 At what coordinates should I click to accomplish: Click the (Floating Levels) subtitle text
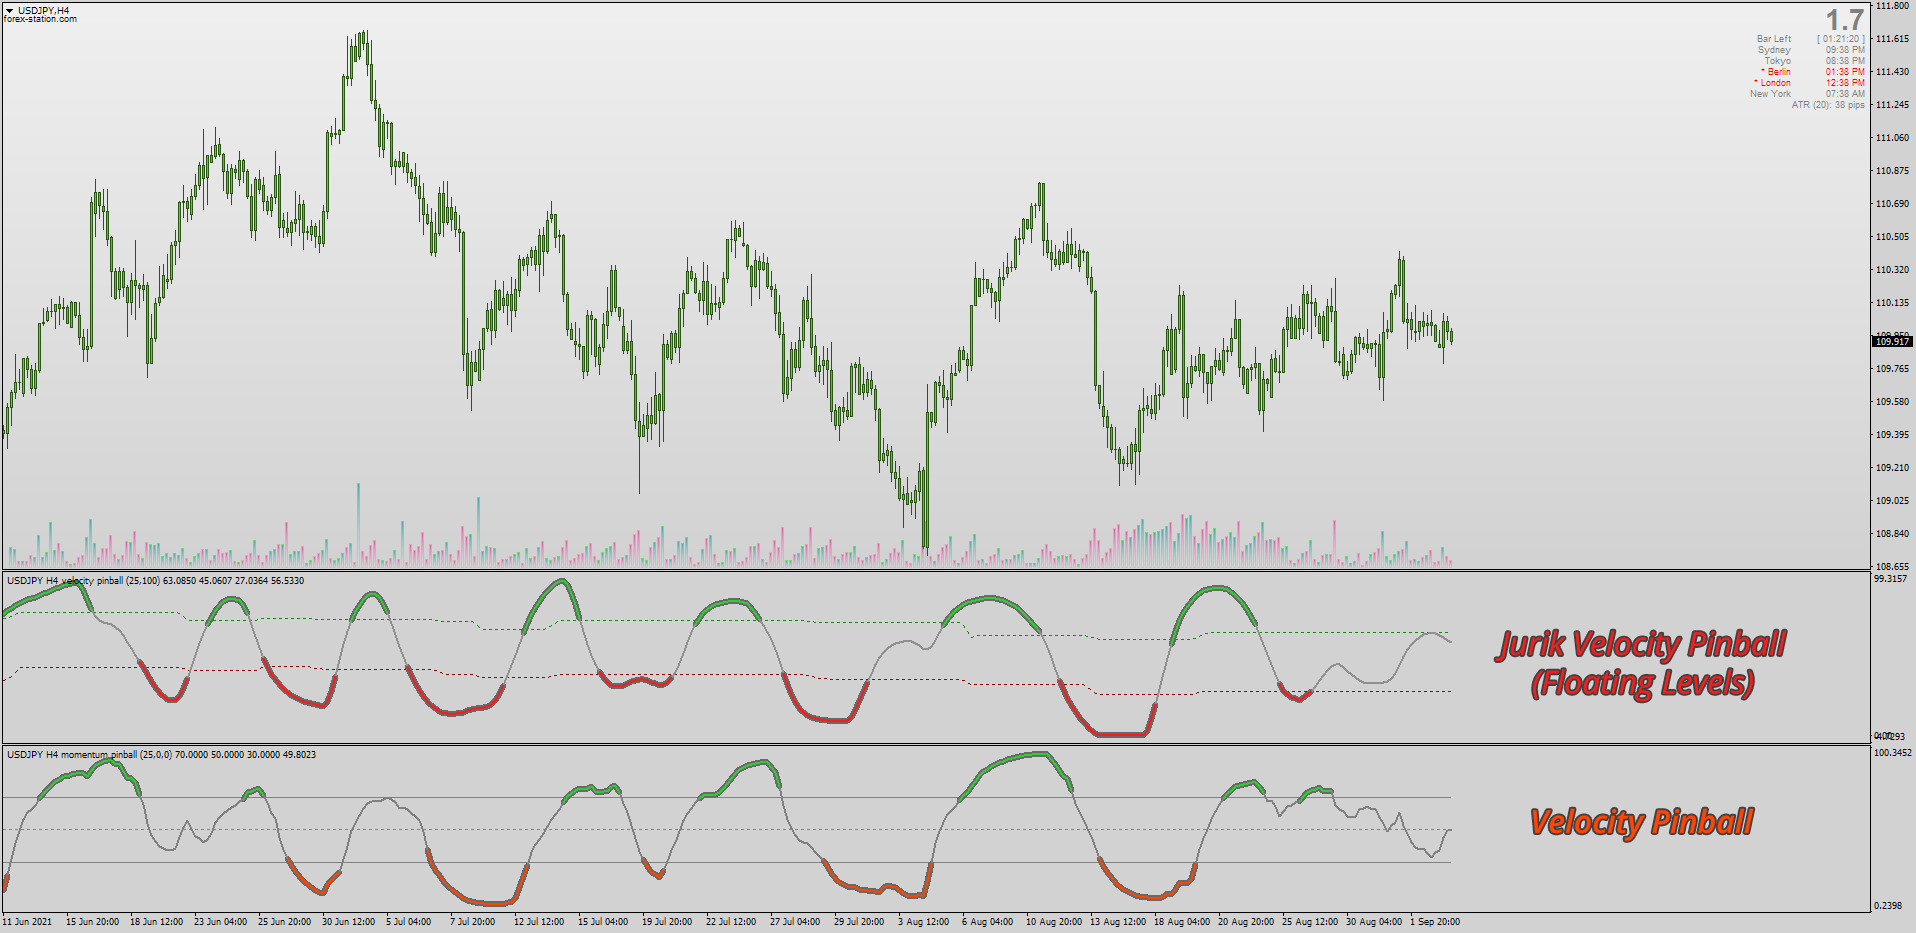1642,683
